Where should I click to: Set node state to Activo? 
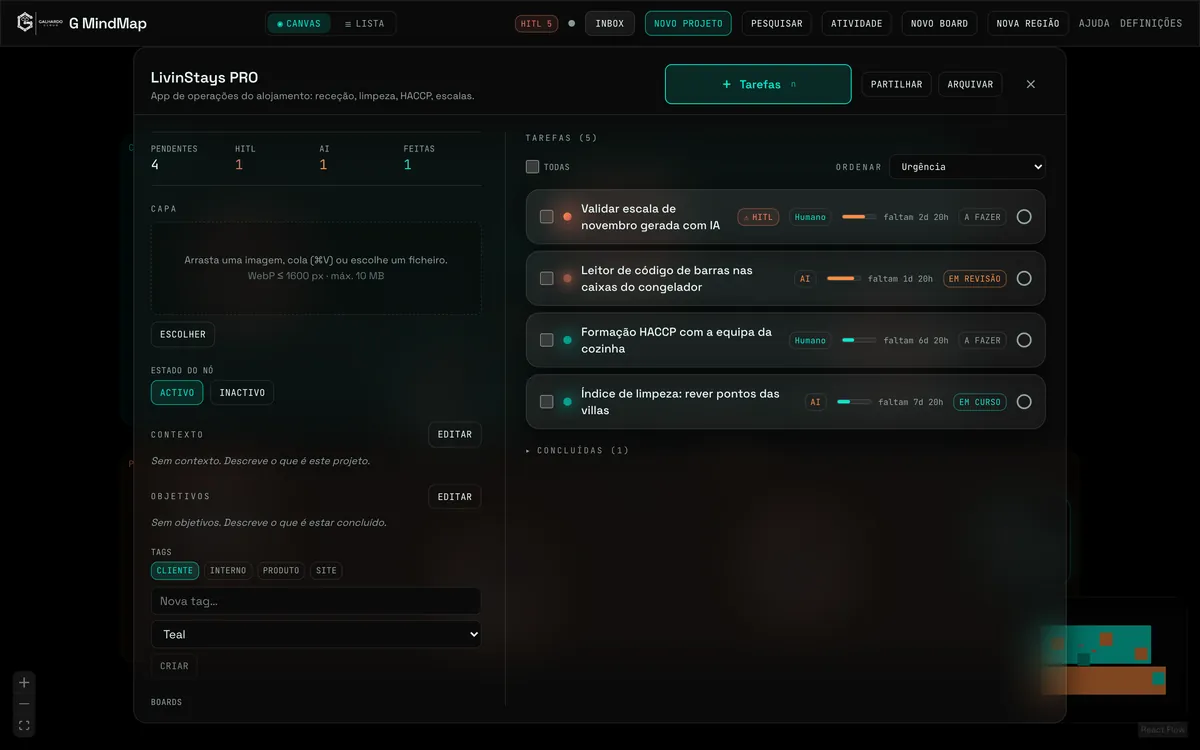[177, 393]
